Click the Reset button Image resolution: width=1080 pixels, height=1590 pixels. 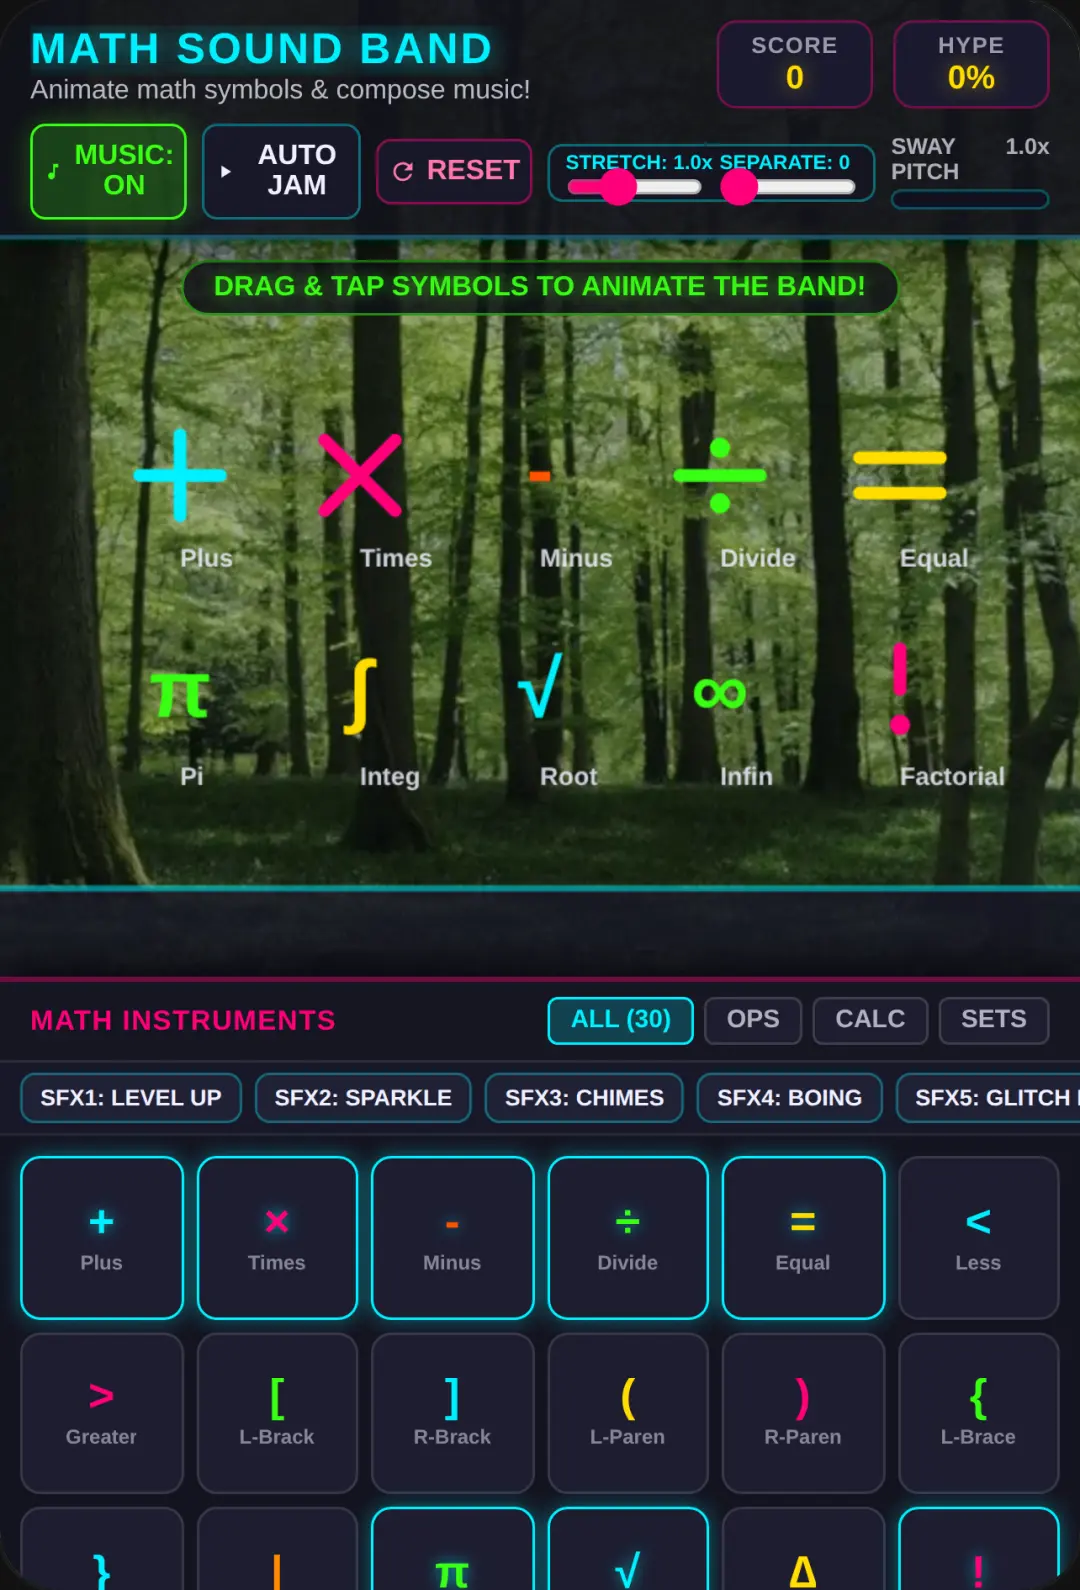pos(454,171)
